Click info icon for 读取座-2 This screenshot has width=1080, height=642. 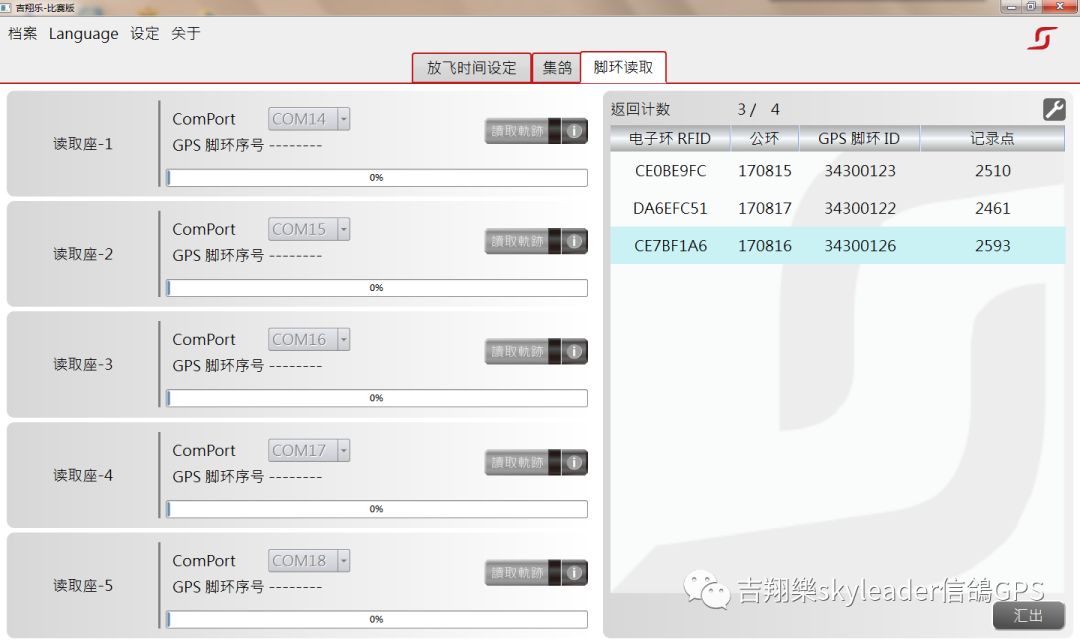574,241
